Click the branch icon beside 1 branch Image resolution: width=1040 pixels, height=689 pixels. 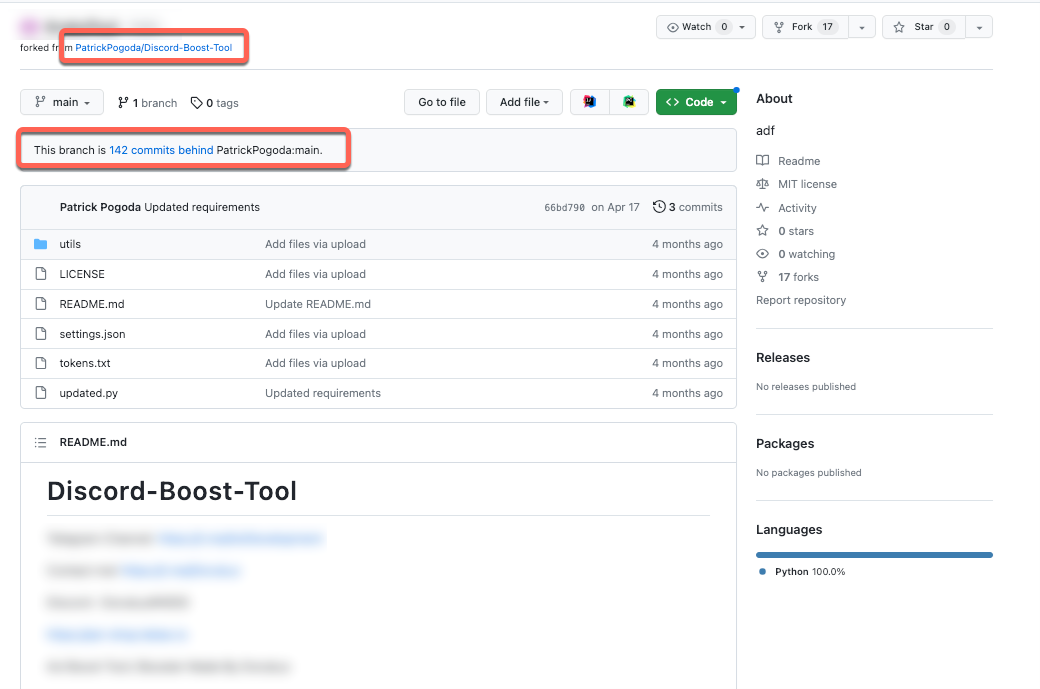tap(123, 102)
